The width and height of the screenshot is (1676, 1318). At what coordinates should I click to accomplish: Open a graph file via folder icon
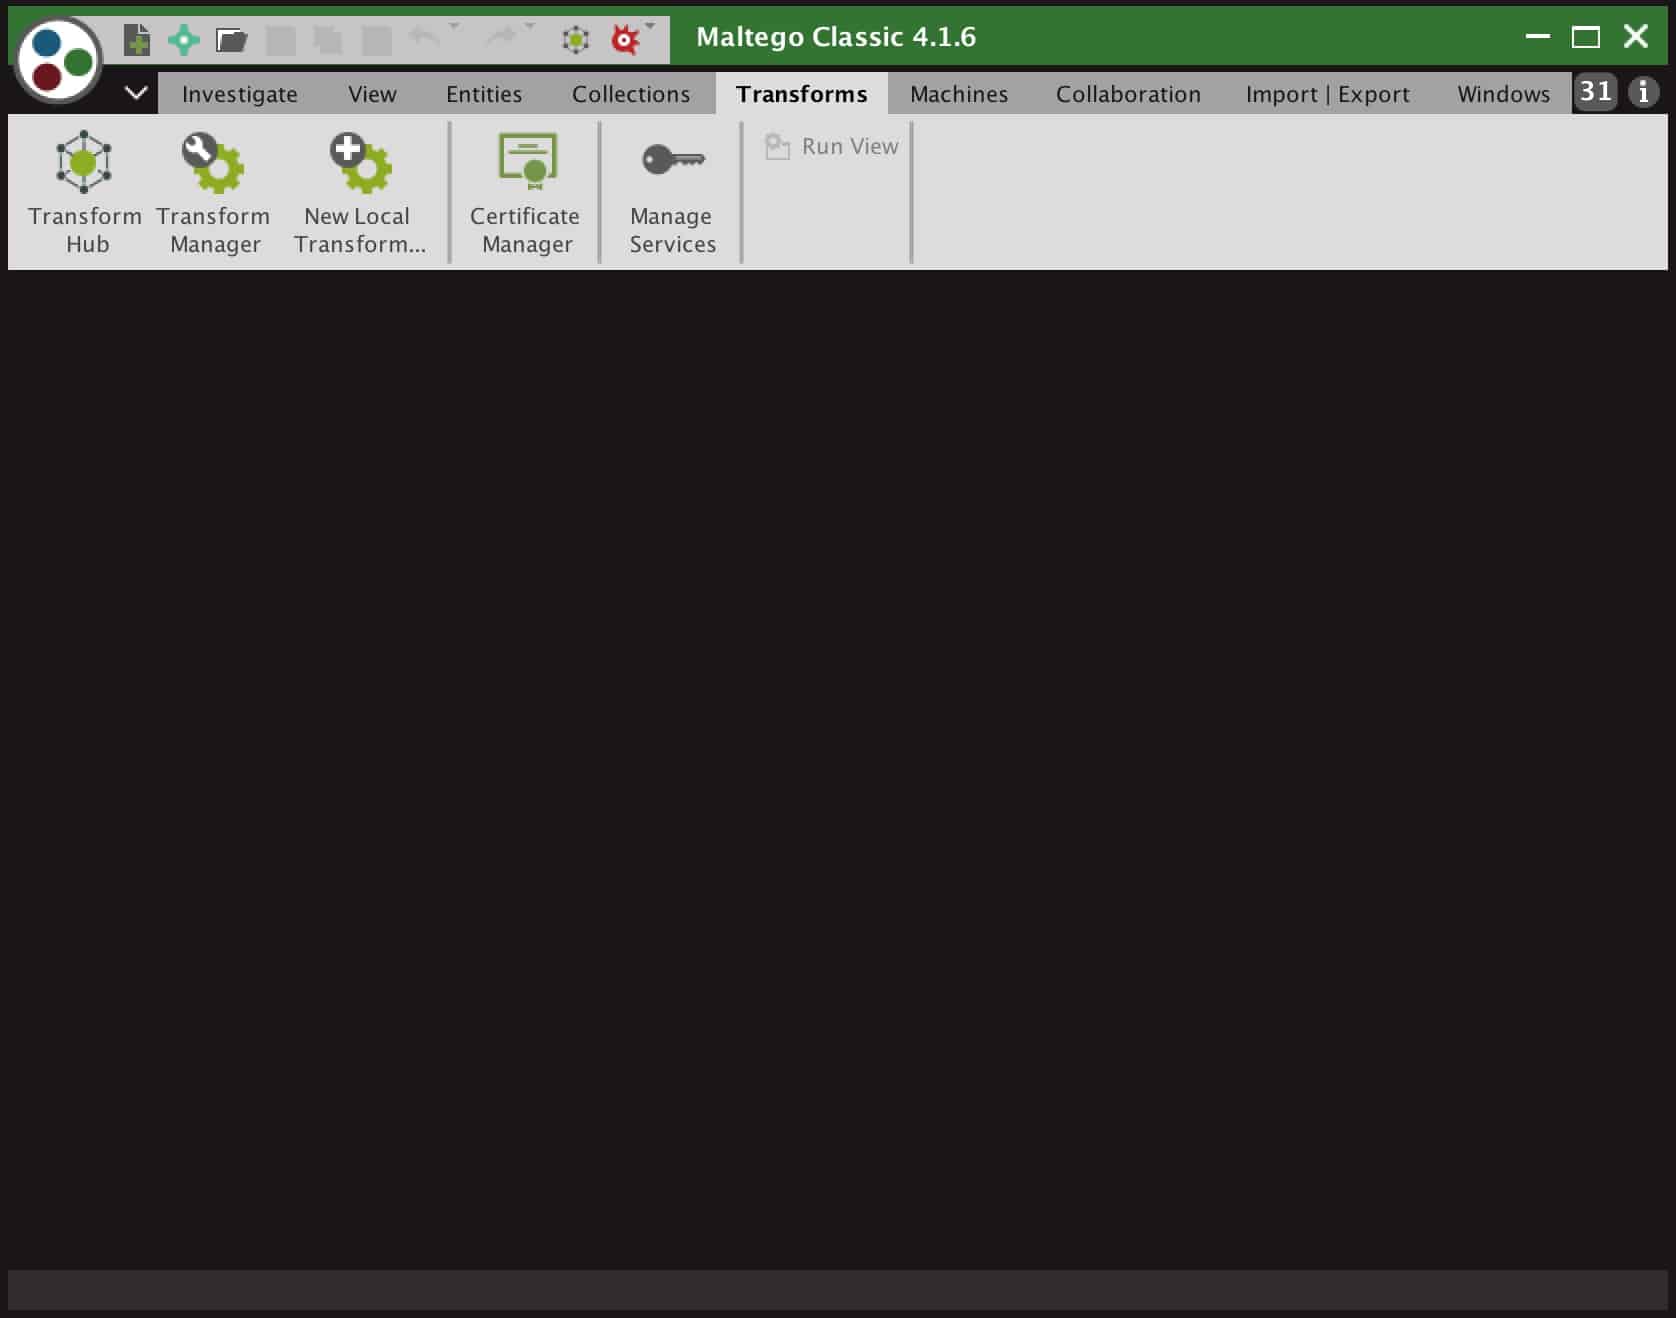[231, 40]
